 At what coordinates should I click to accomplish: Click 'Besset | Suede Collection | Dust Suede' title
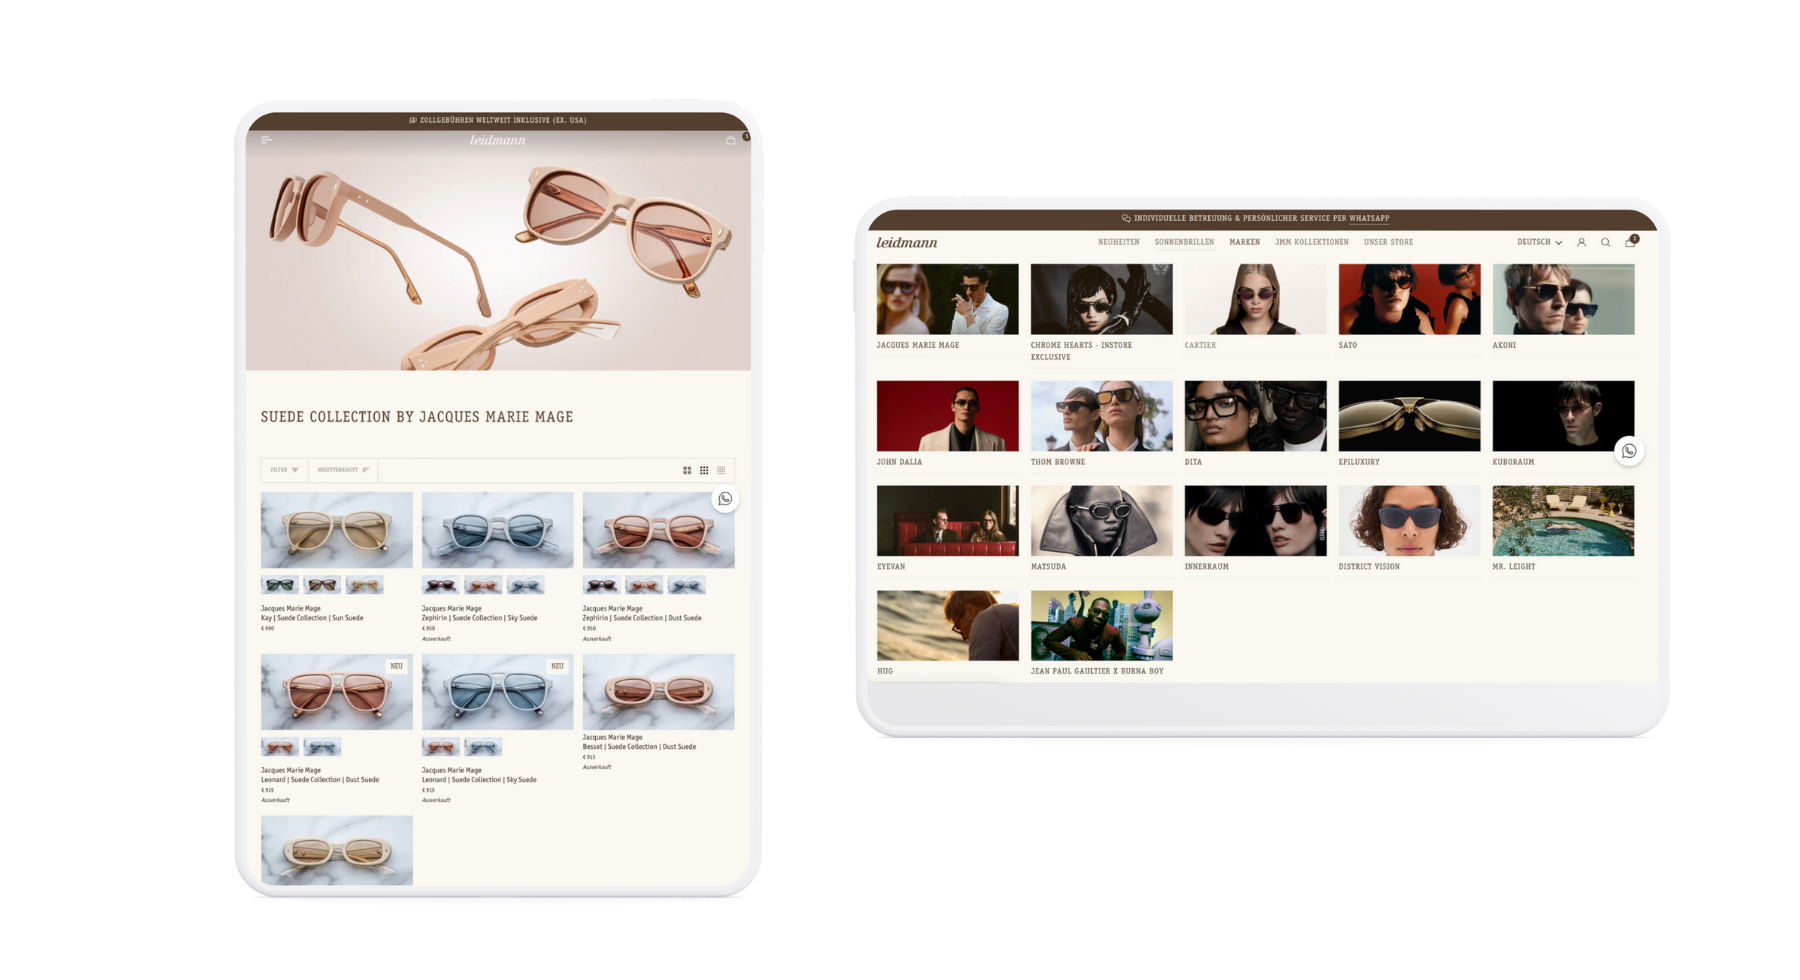pyautogui.click(x=639, y=747)
